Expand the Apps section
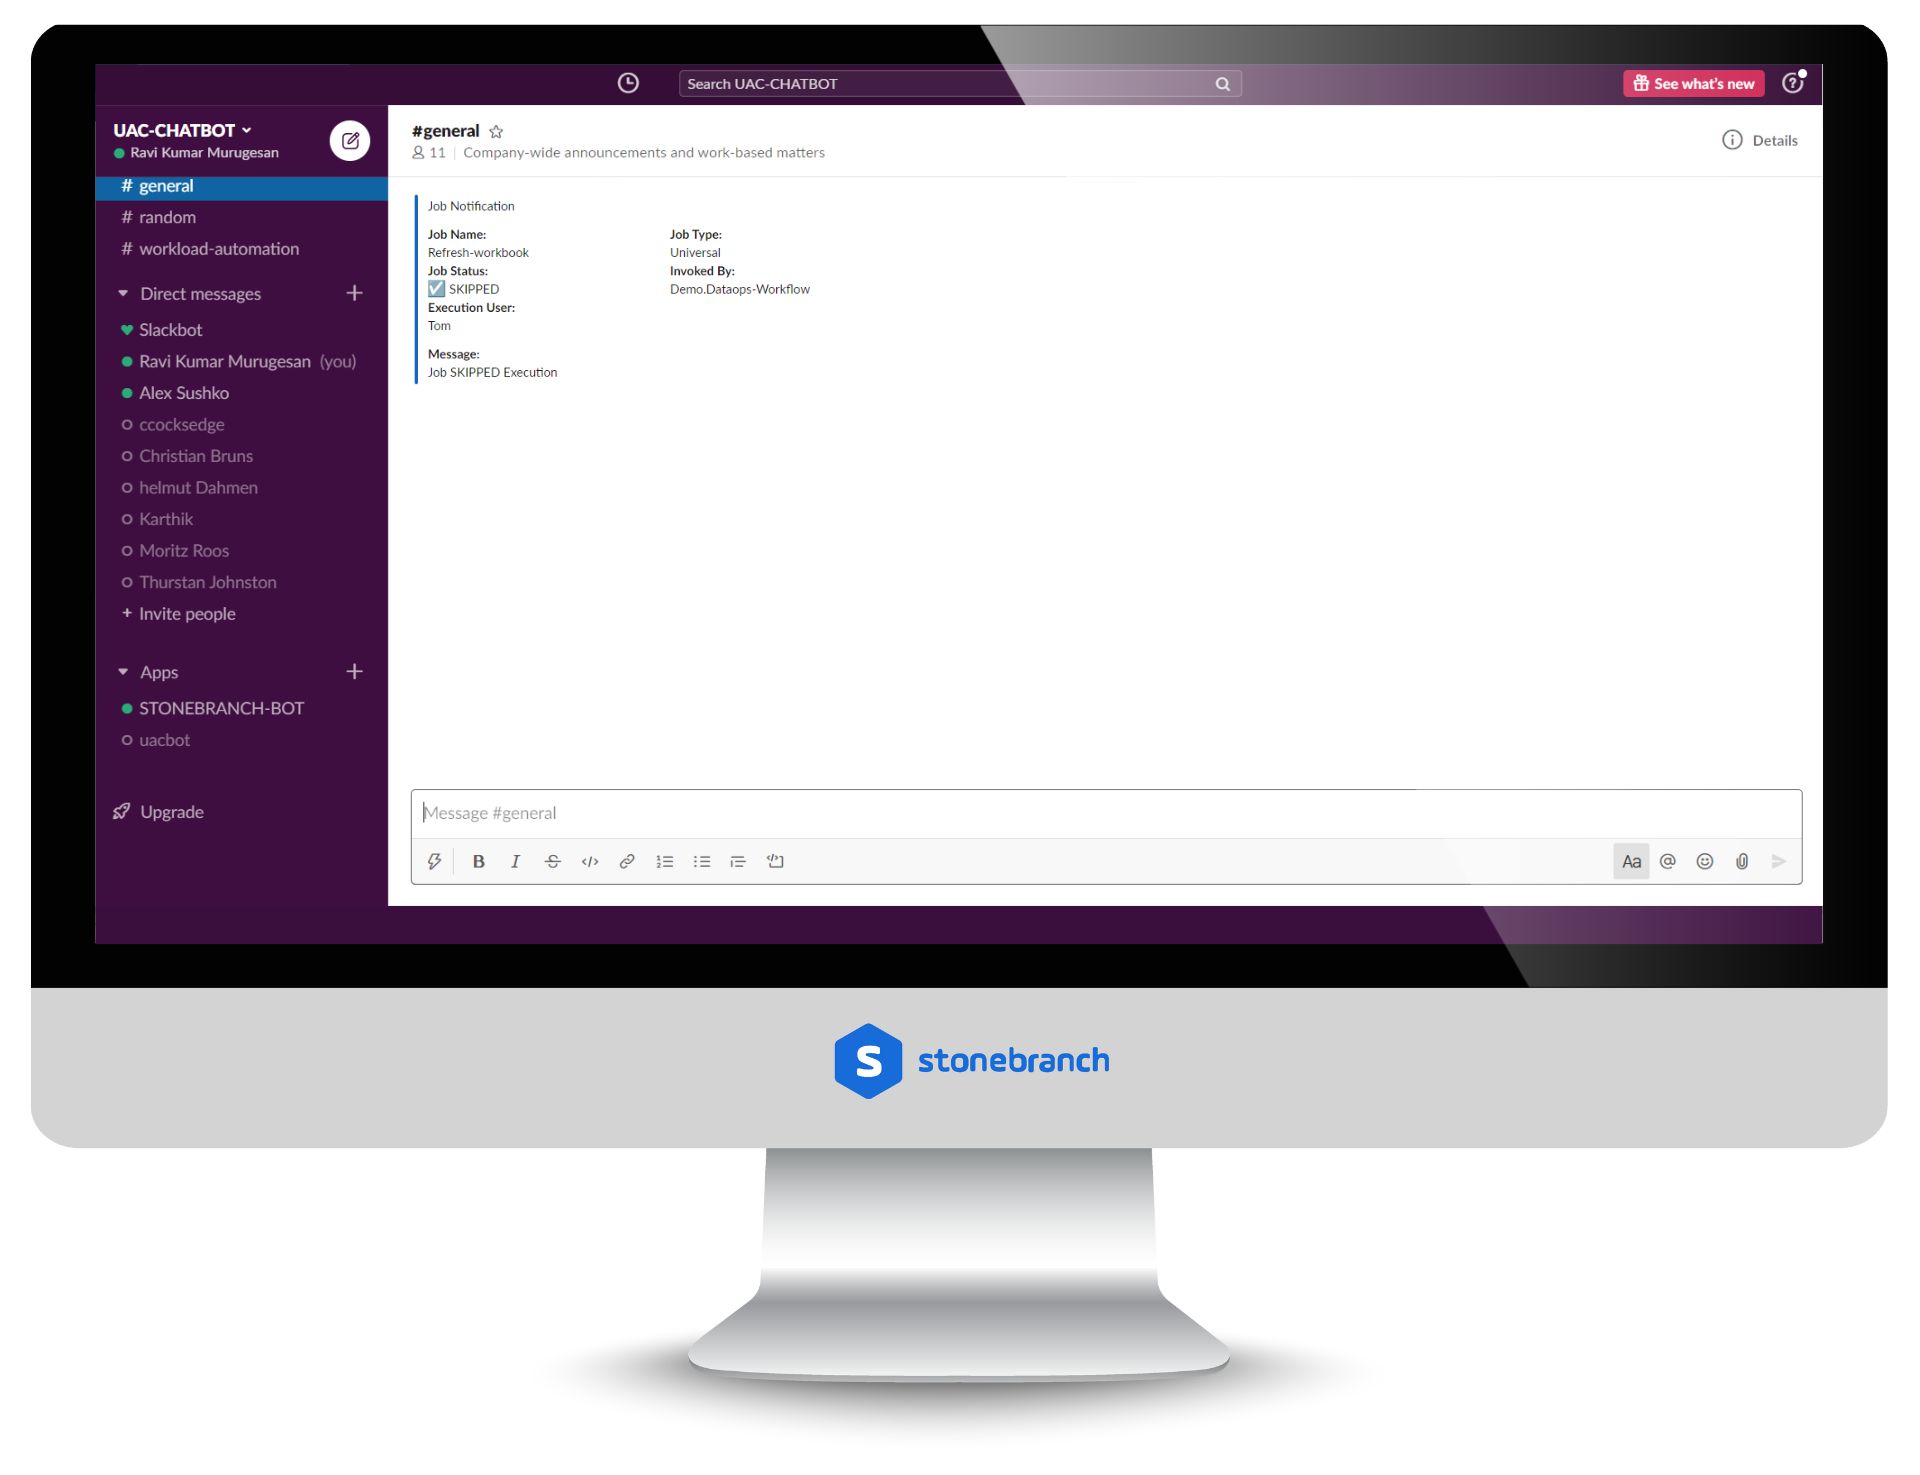Viewport: 1920px width, 1475px height. 122,669
